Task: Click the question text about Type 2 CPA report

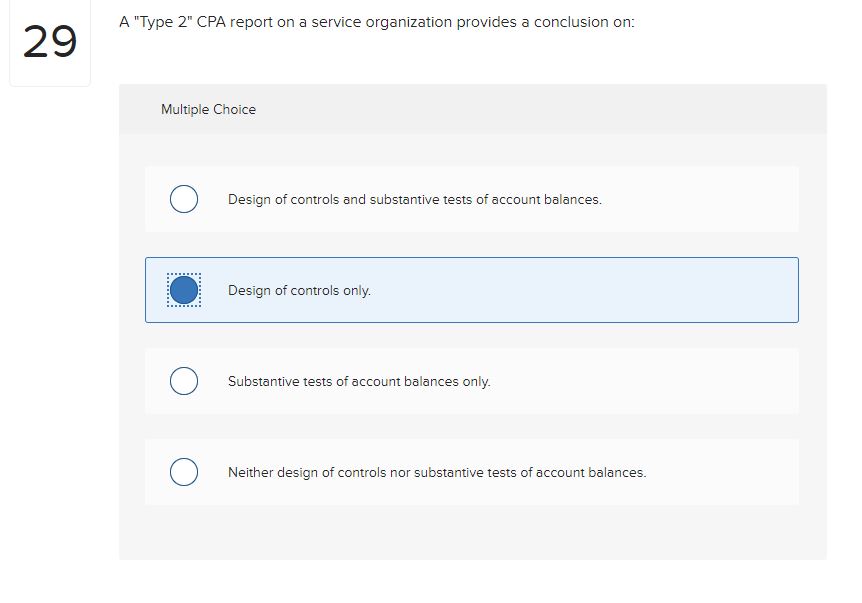Action: (x=375, y=21)
